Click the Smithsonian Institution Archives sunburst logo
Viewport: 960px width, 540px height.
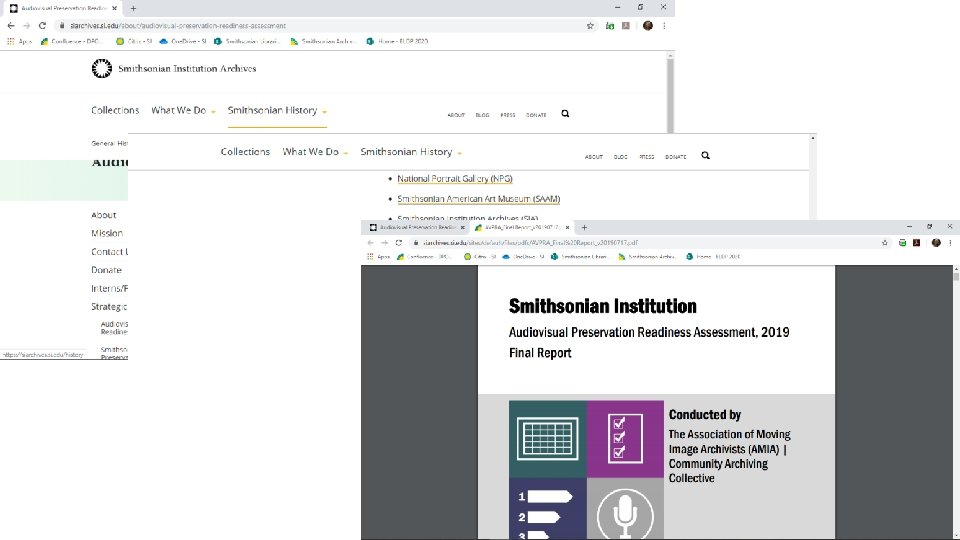[x=102, y=69]
